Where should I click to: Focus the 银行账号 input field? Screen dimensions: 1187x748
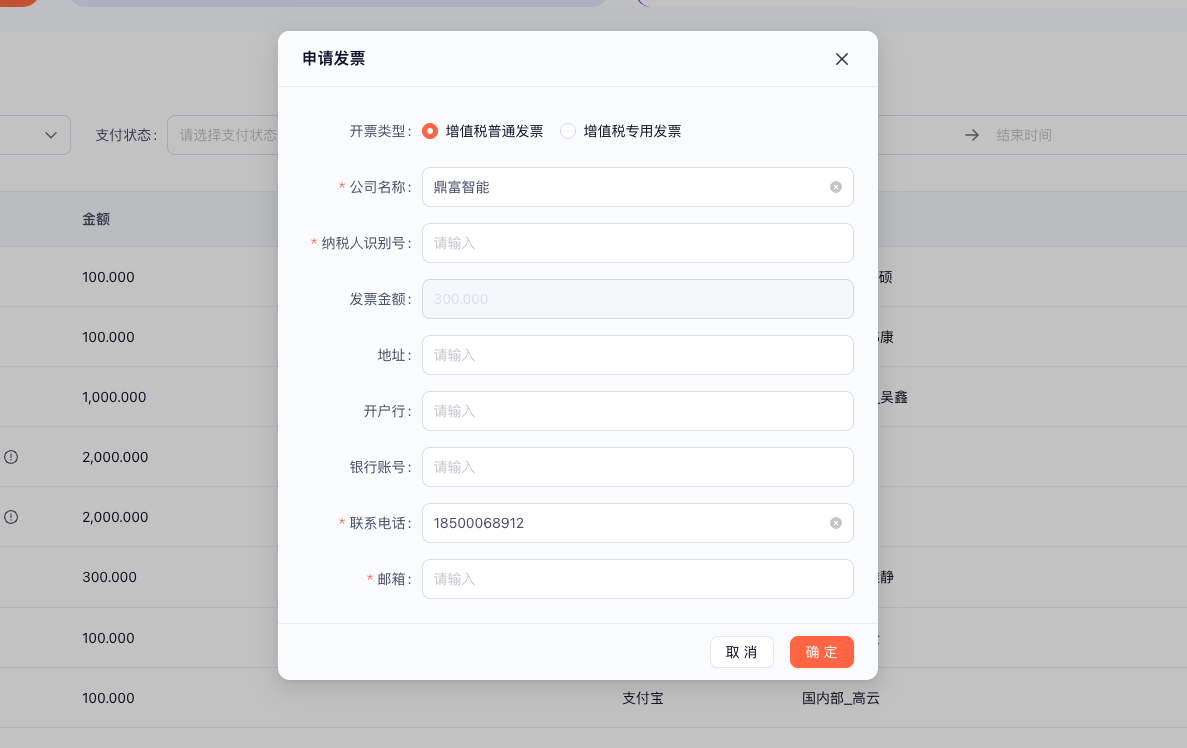coord(637,467)
